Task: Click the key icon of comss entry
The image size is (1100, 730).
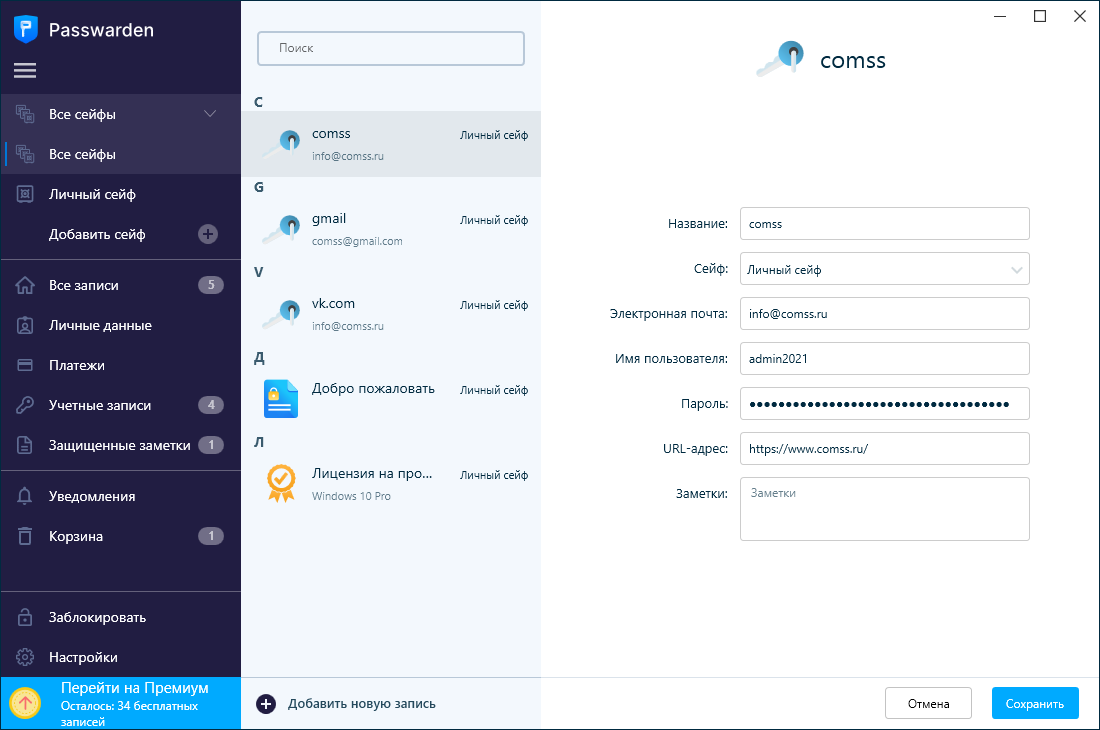Action: tap(281, 144)
